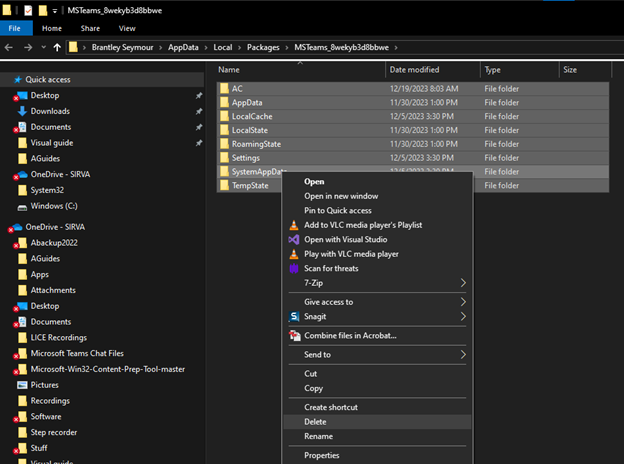The width and height of the screenshot is (624, 464).
Task: Open Customize Quick Access Toolbar dropdown
Action: 55,11
